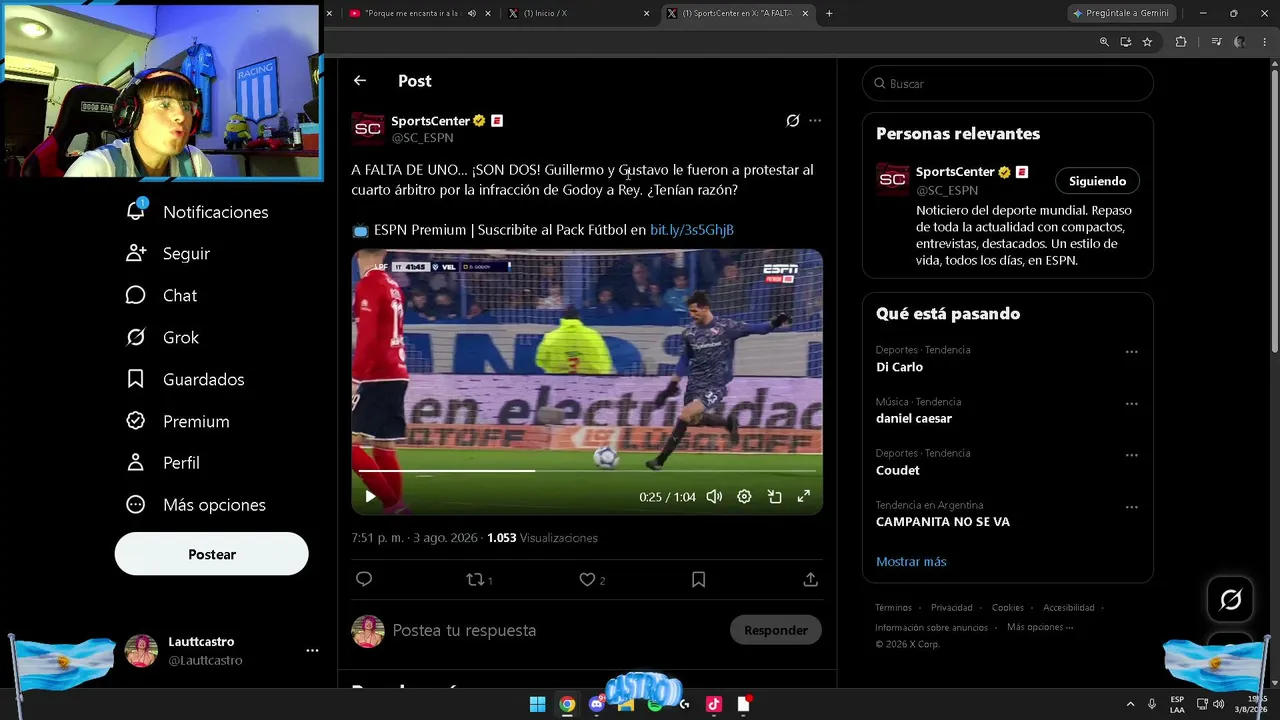Viewport: 1280px width, 720px height.
Task: Open Guardados bookmarks page
Action: pos(185,379)
